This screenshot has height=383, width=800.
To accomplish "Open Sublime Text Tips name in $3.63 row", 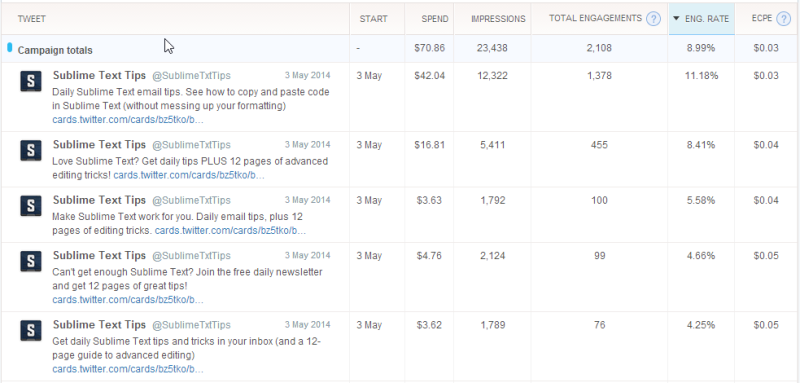I will pos(99,200).
